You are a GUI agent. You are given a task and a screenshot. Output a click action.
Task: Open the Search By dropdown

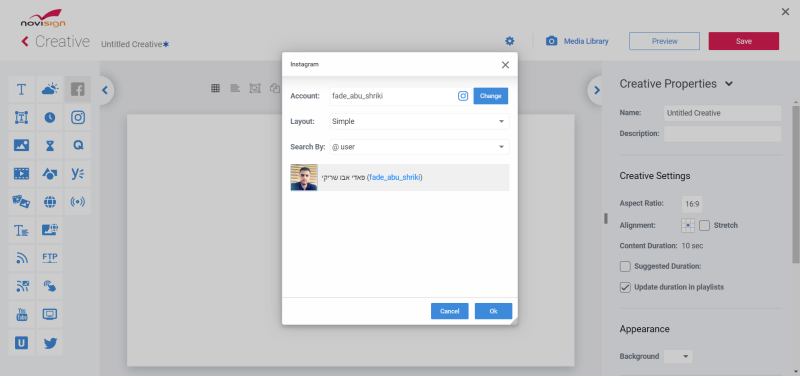tap(419, 147)
